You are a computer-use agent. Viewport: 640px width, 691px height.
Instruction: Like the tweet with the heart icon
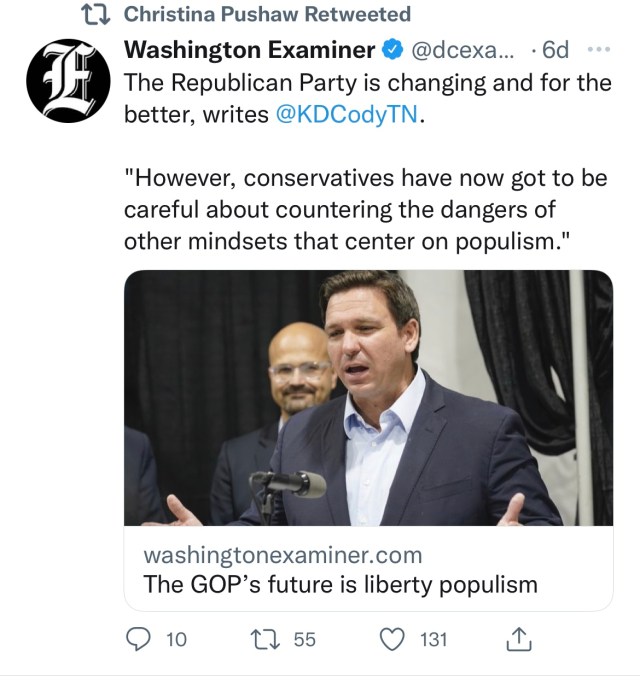point(395,638)
